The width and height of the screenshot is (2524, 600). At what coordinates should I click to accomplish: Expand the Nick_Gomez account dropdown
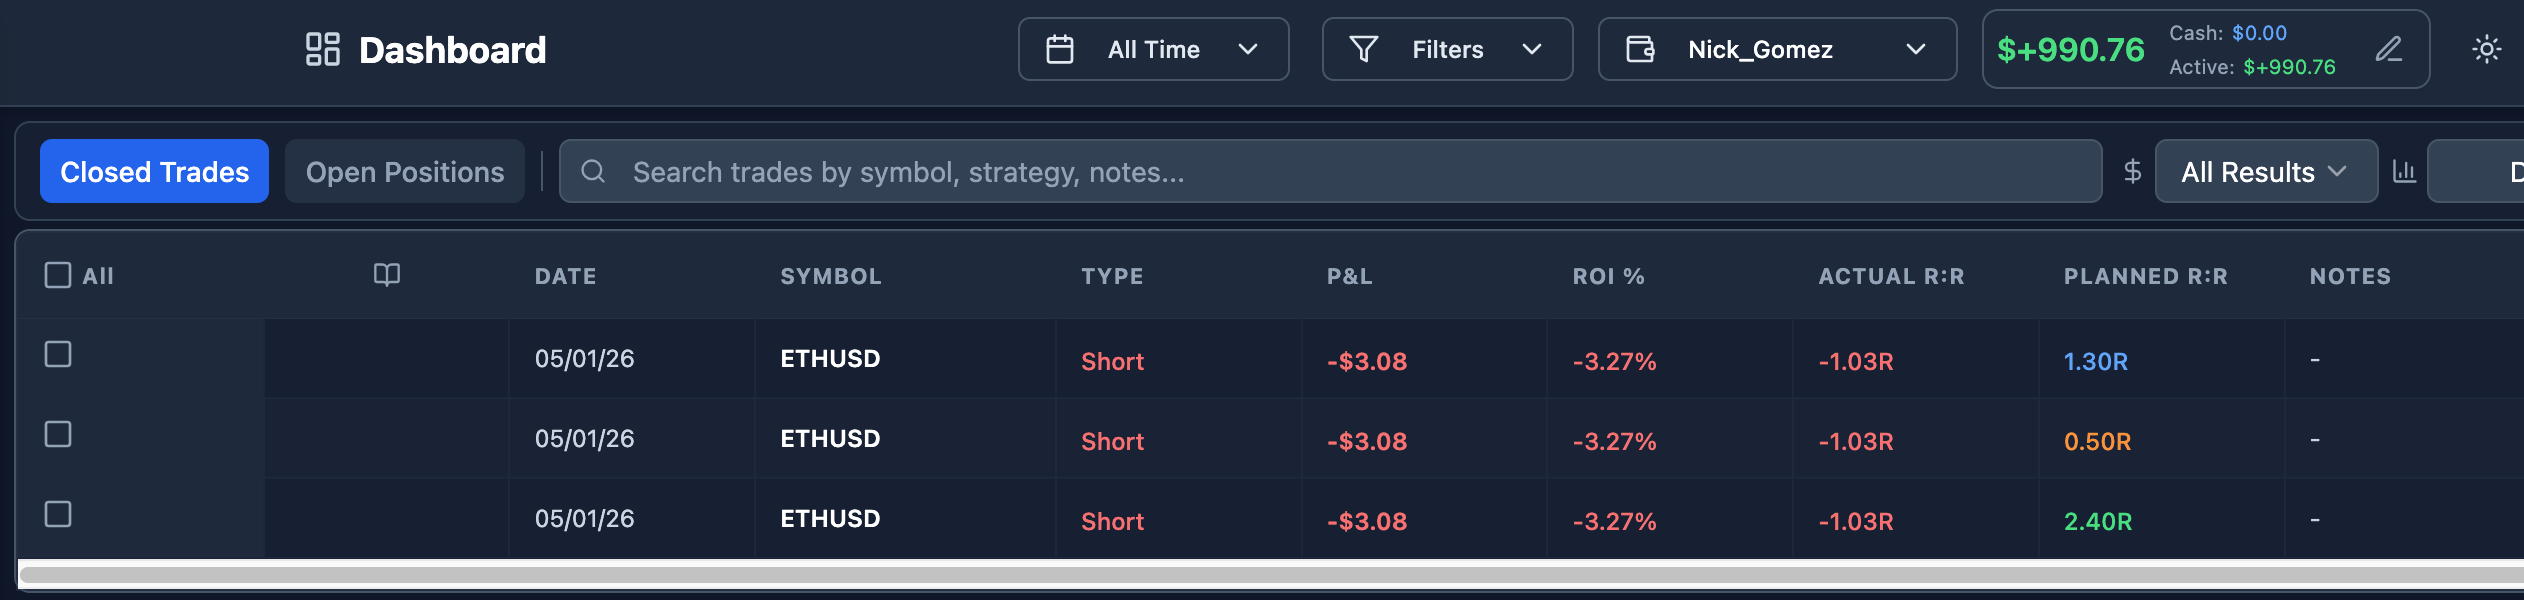point(1777,49)
